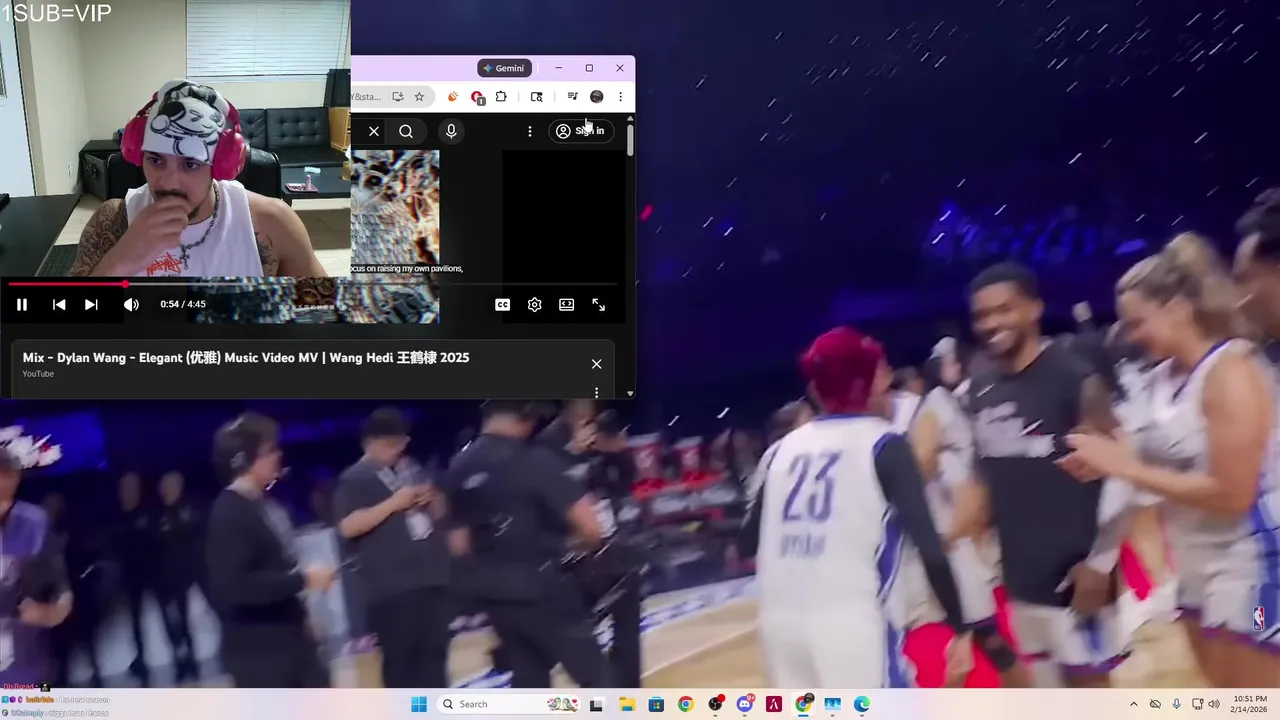
Task: Open Microsoft Edge from the taskbar
Action: tap(862, 704)
